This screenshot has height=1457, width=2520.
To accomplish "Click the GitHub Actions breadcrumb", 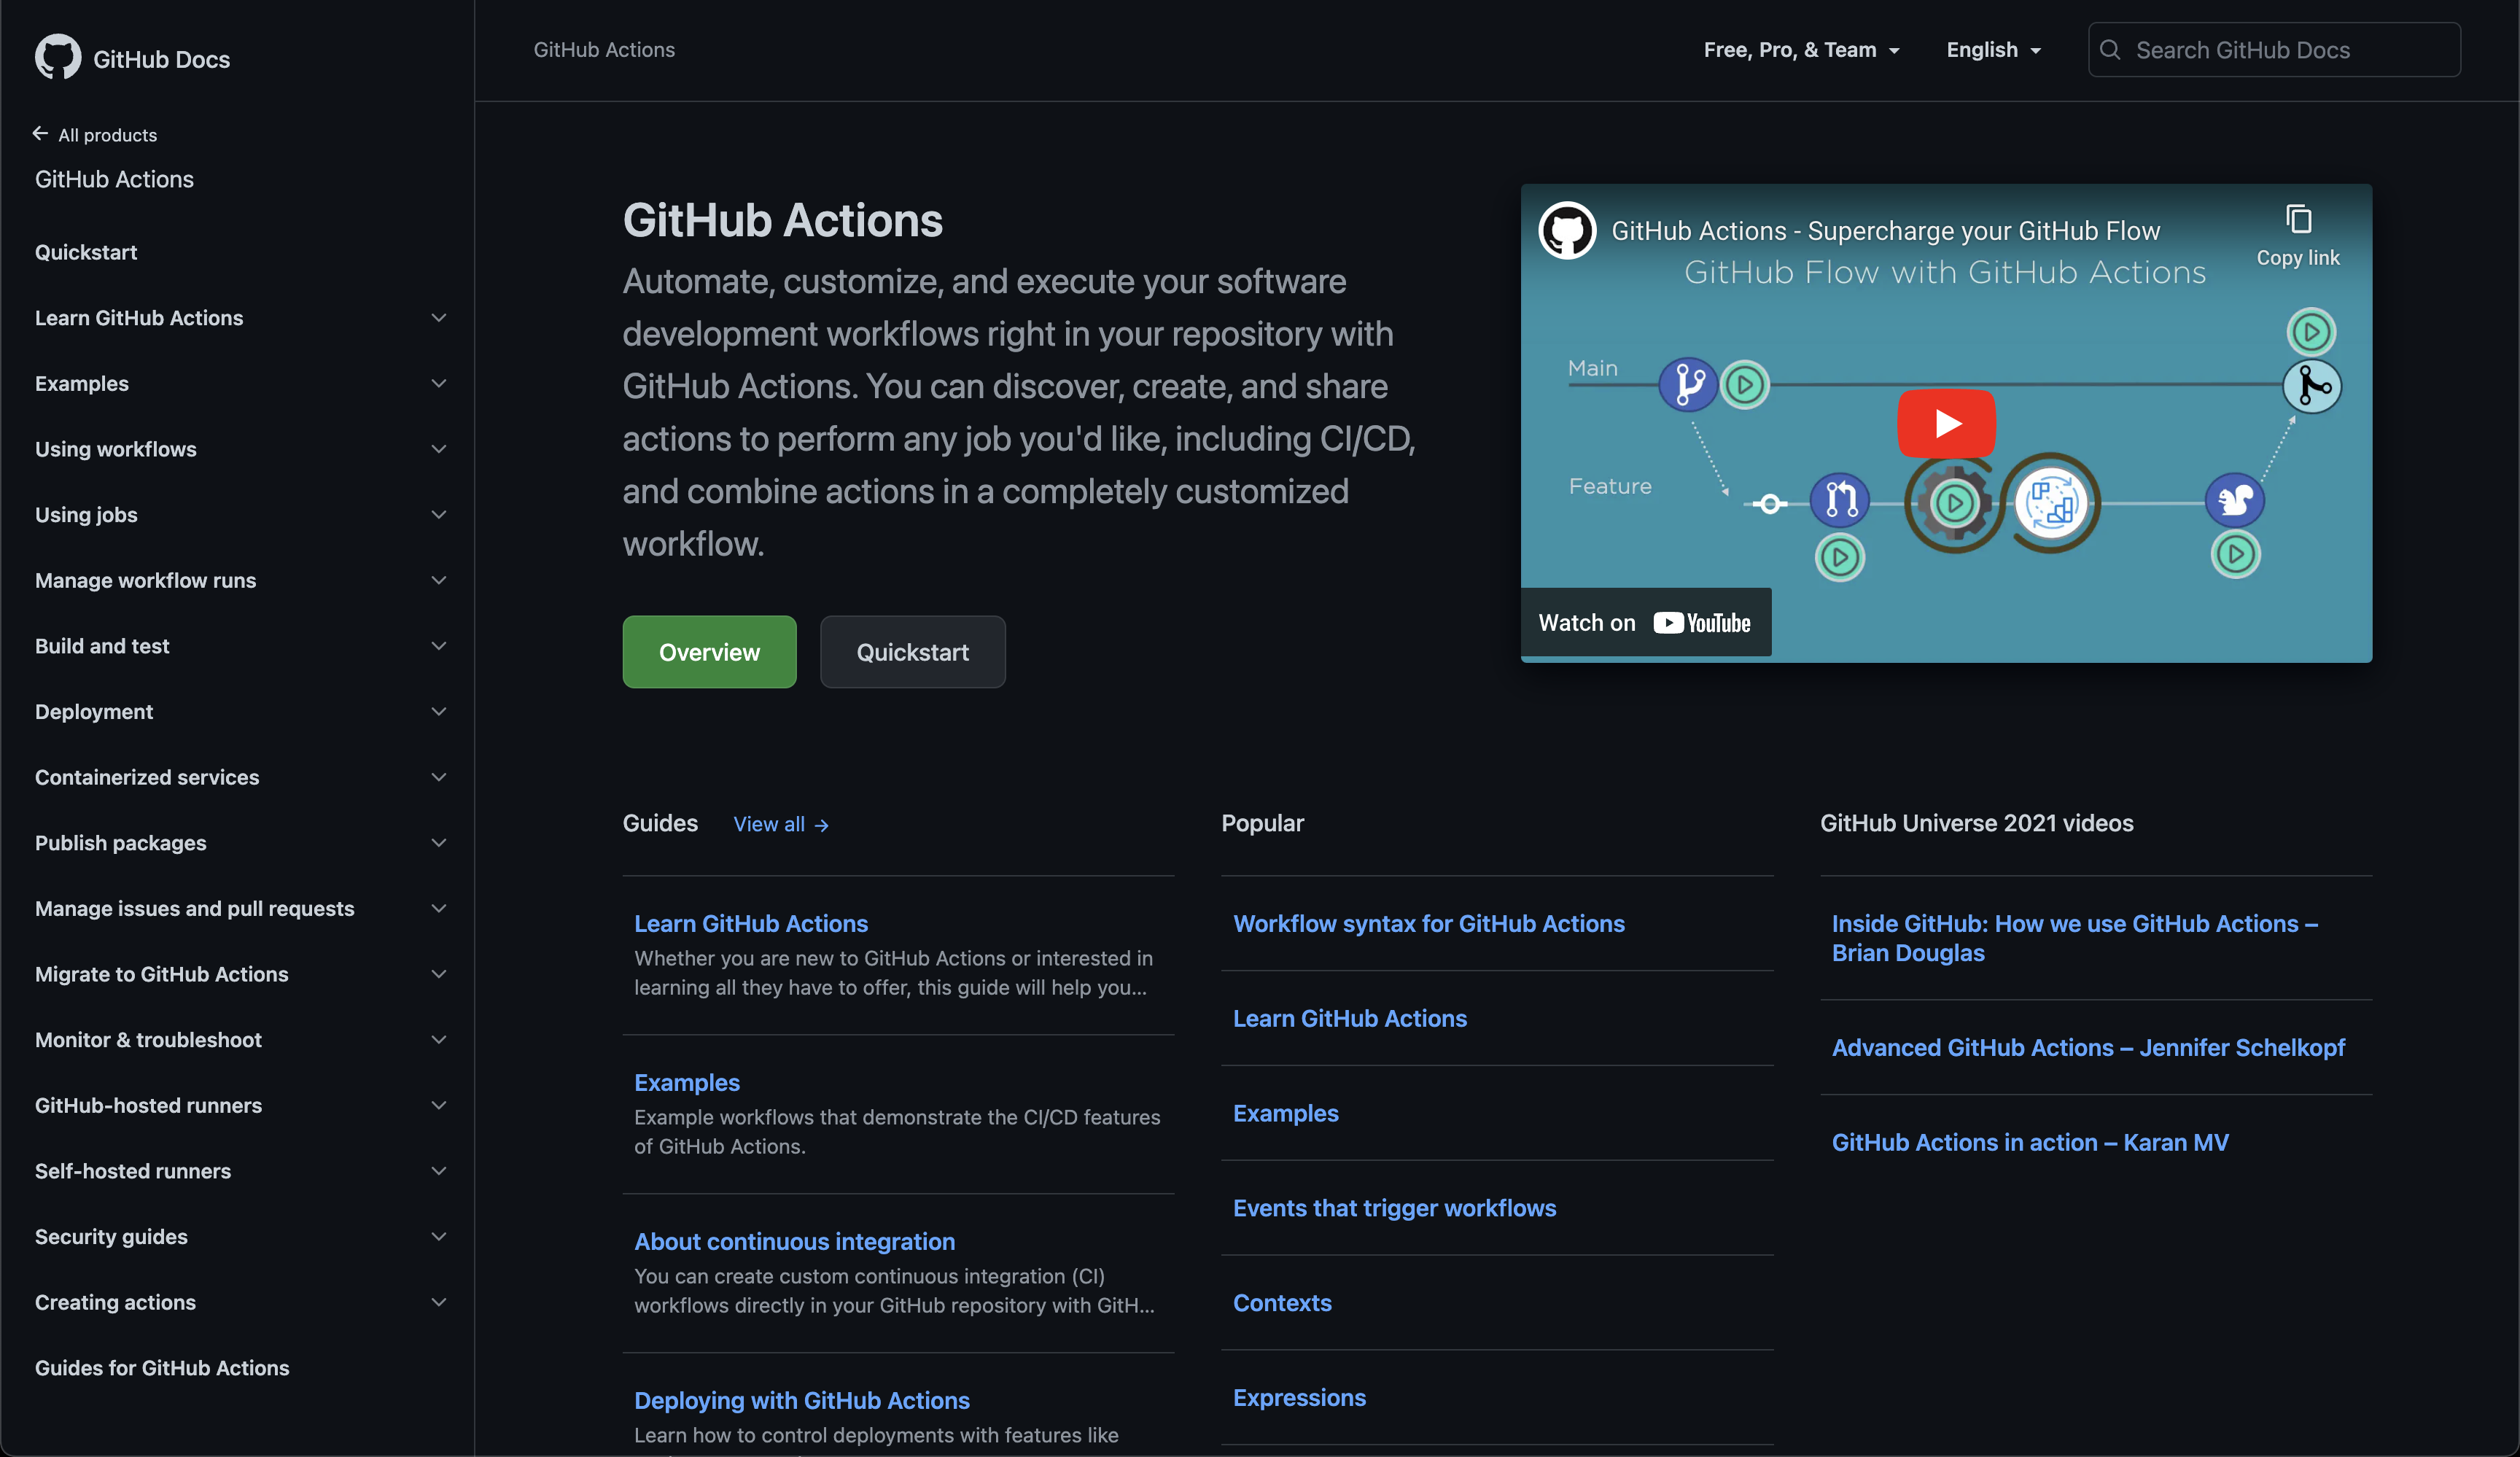I will (604, 50).
